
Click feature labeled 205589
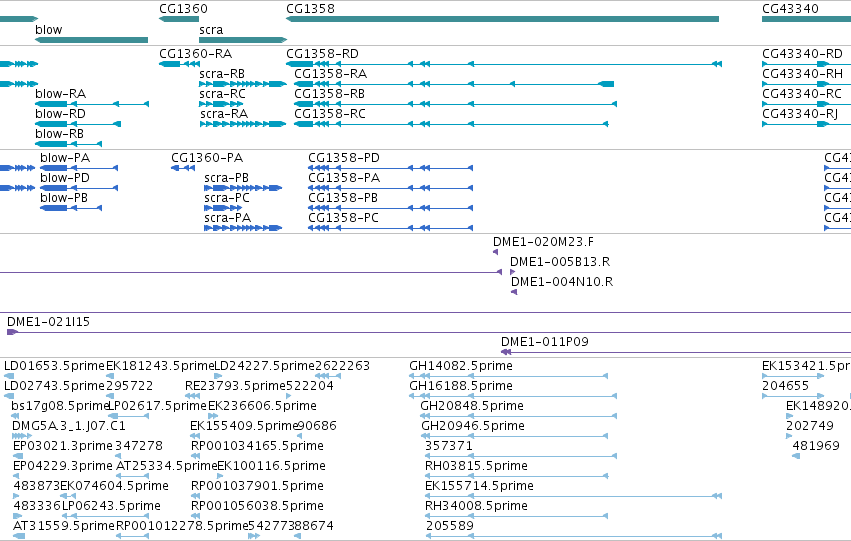click(450, 526)
